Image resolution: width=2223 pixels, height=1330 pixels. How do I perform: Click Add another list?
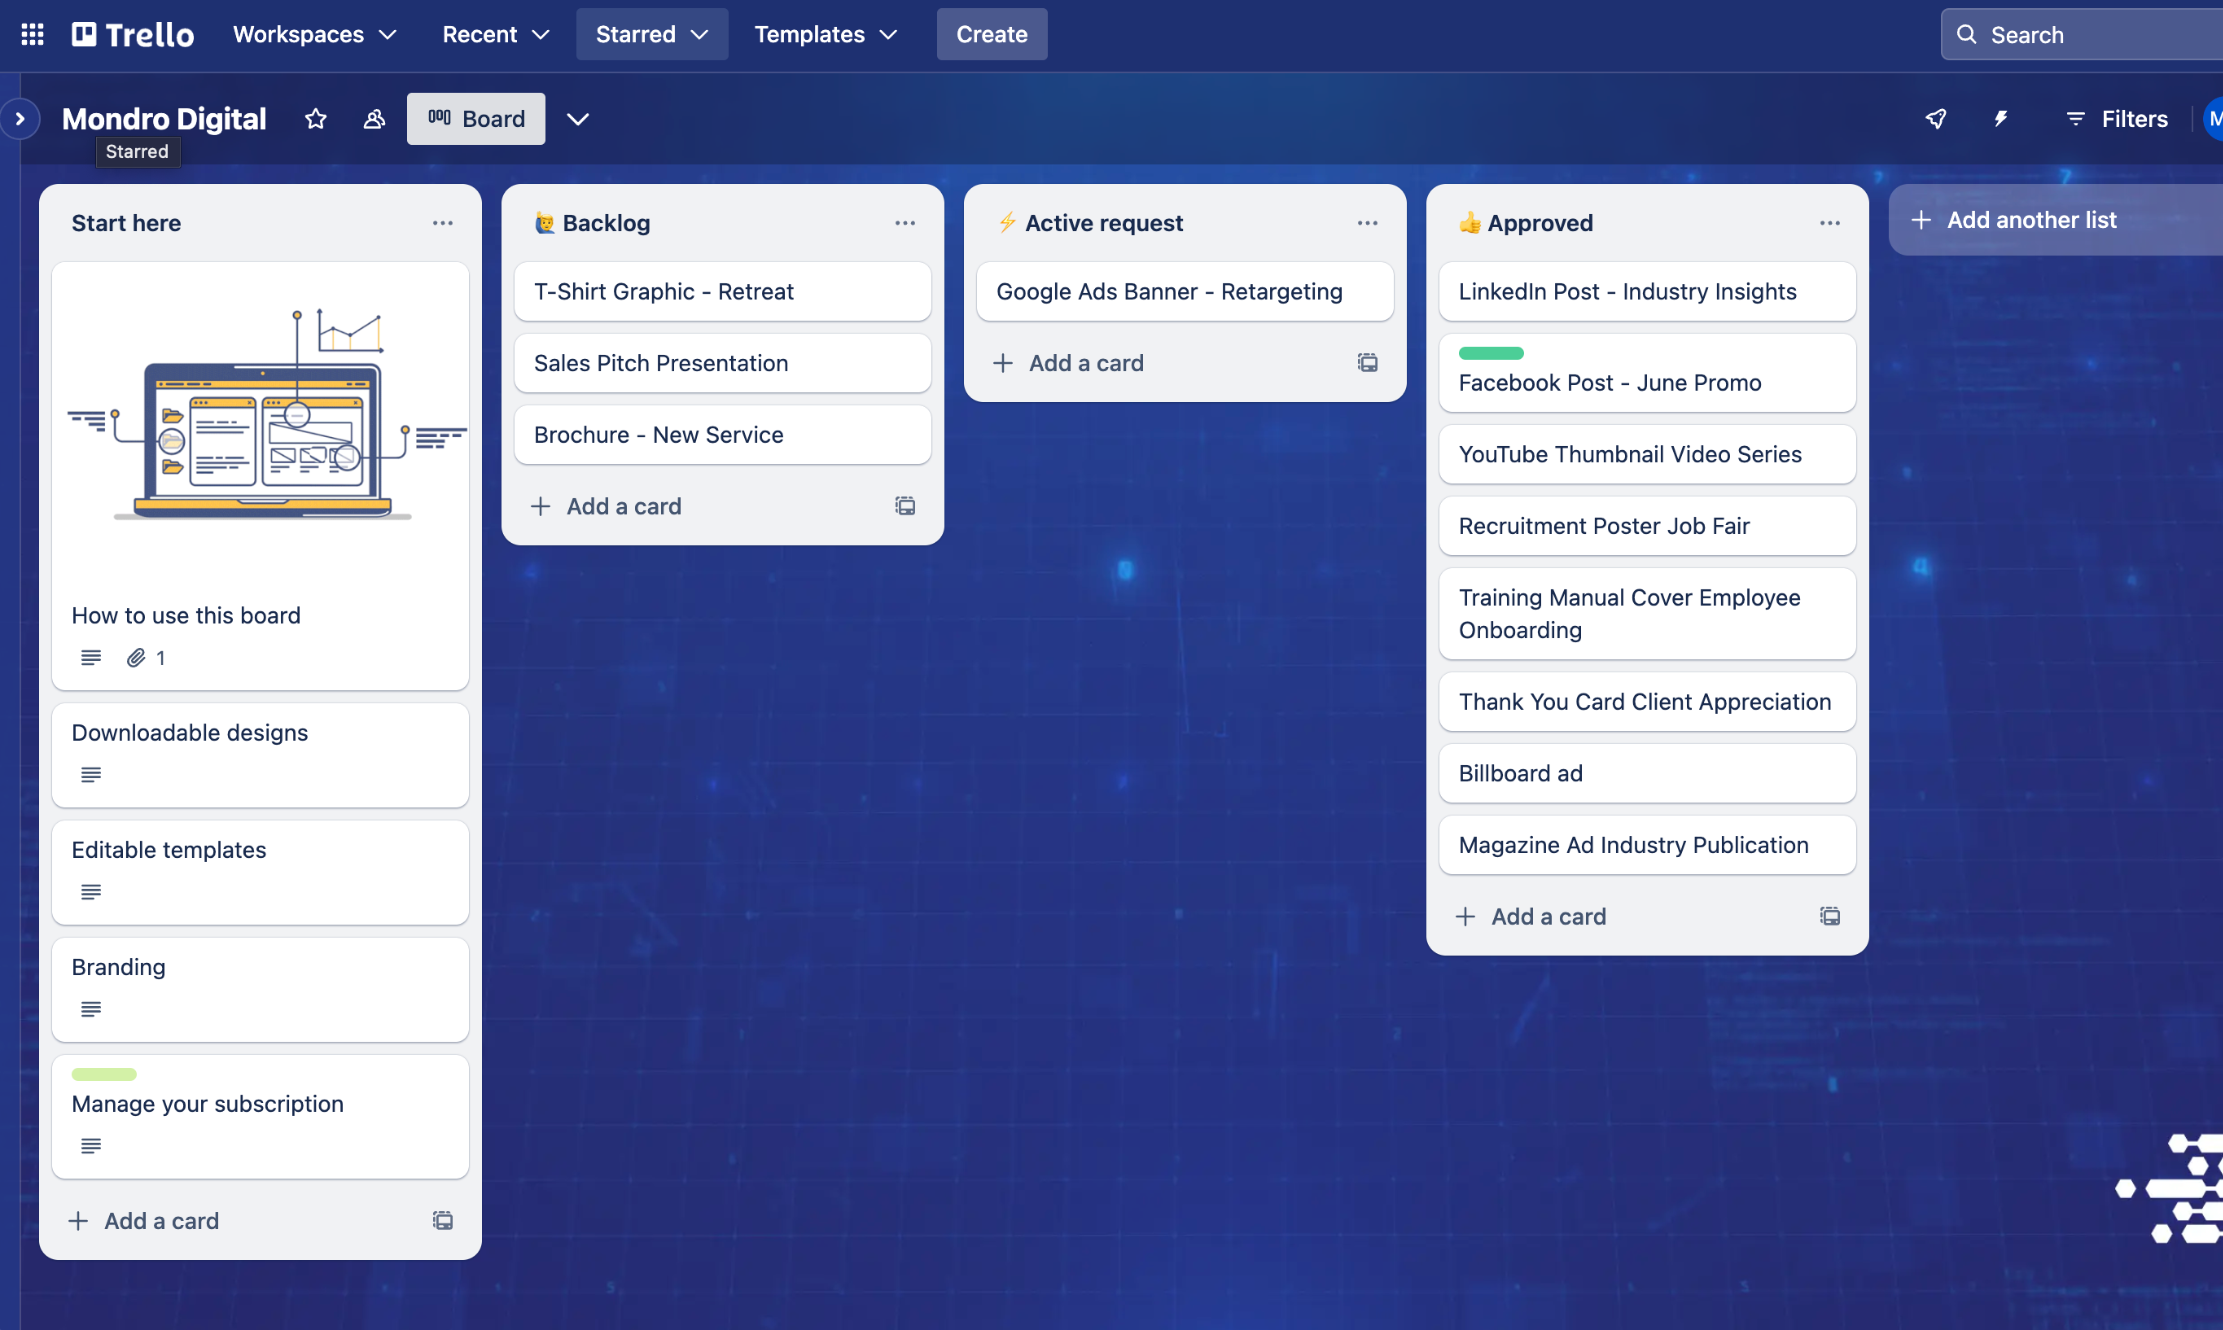click(x=2030, y=220)
